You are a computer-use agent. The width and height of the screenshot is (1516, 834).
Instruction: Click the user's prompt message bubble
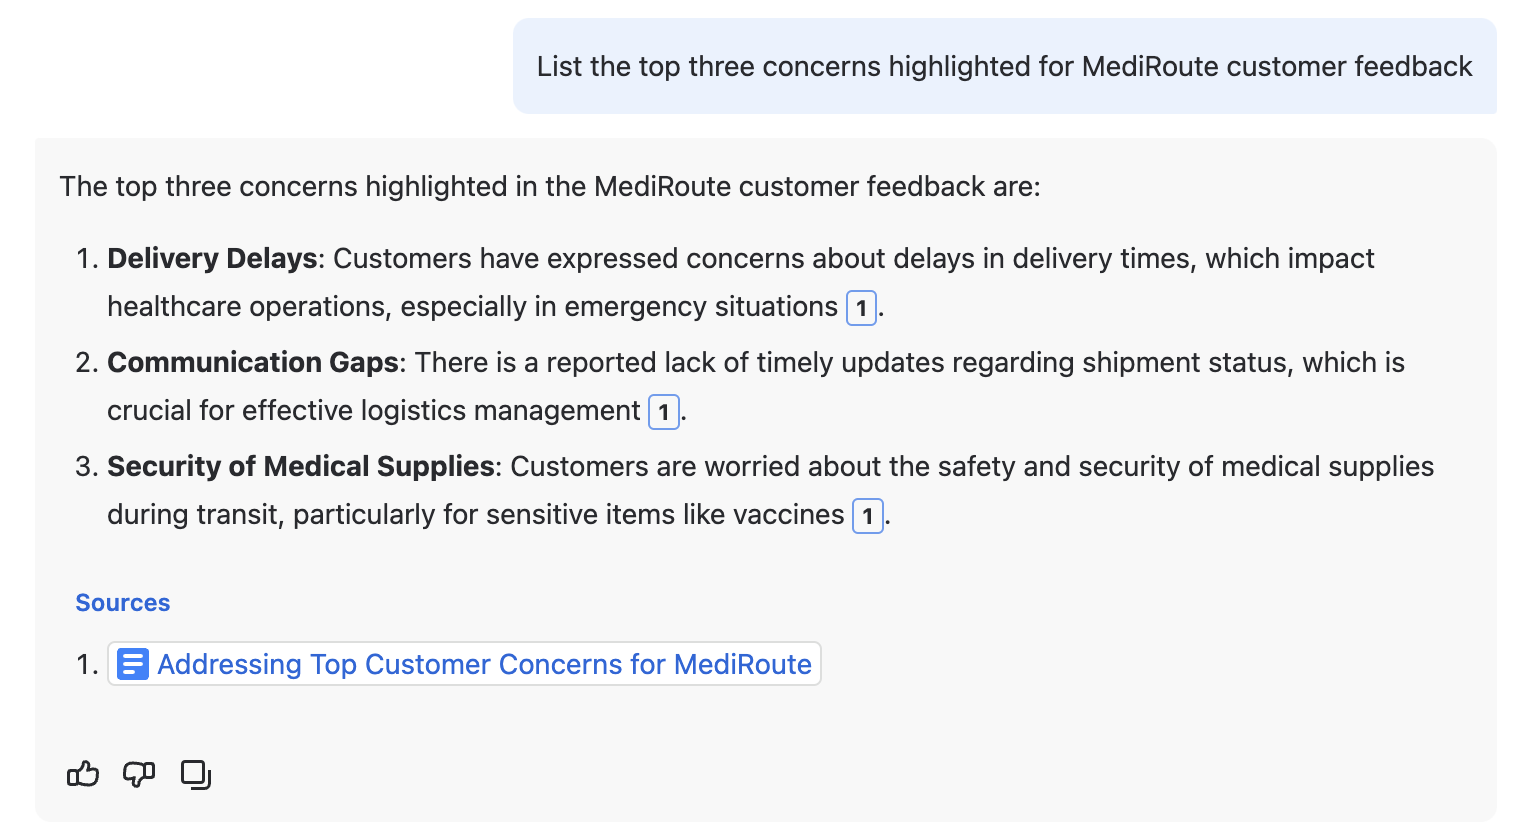[x=1004, y=66]
